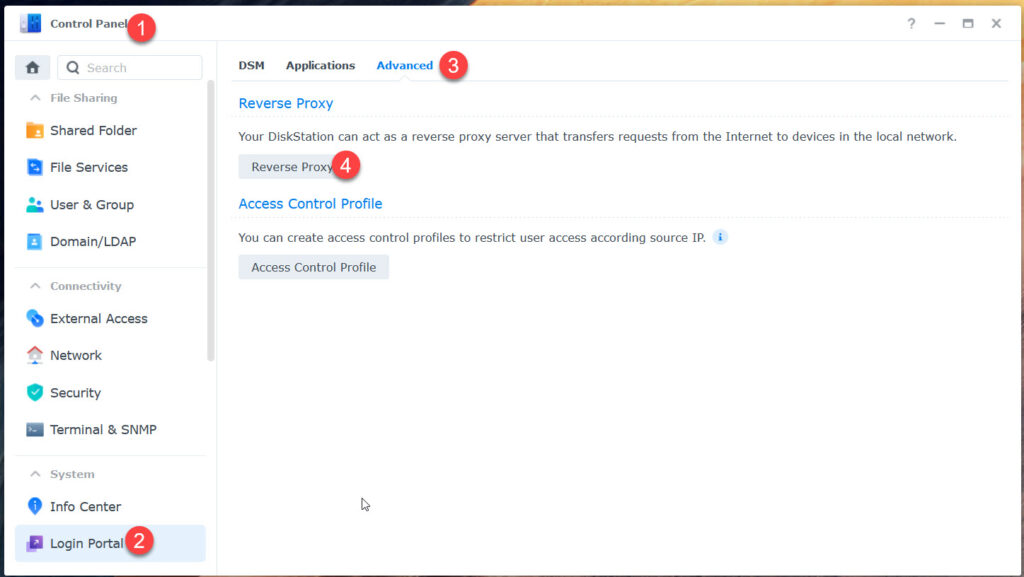Open the help question mark button

click(911, 23)
